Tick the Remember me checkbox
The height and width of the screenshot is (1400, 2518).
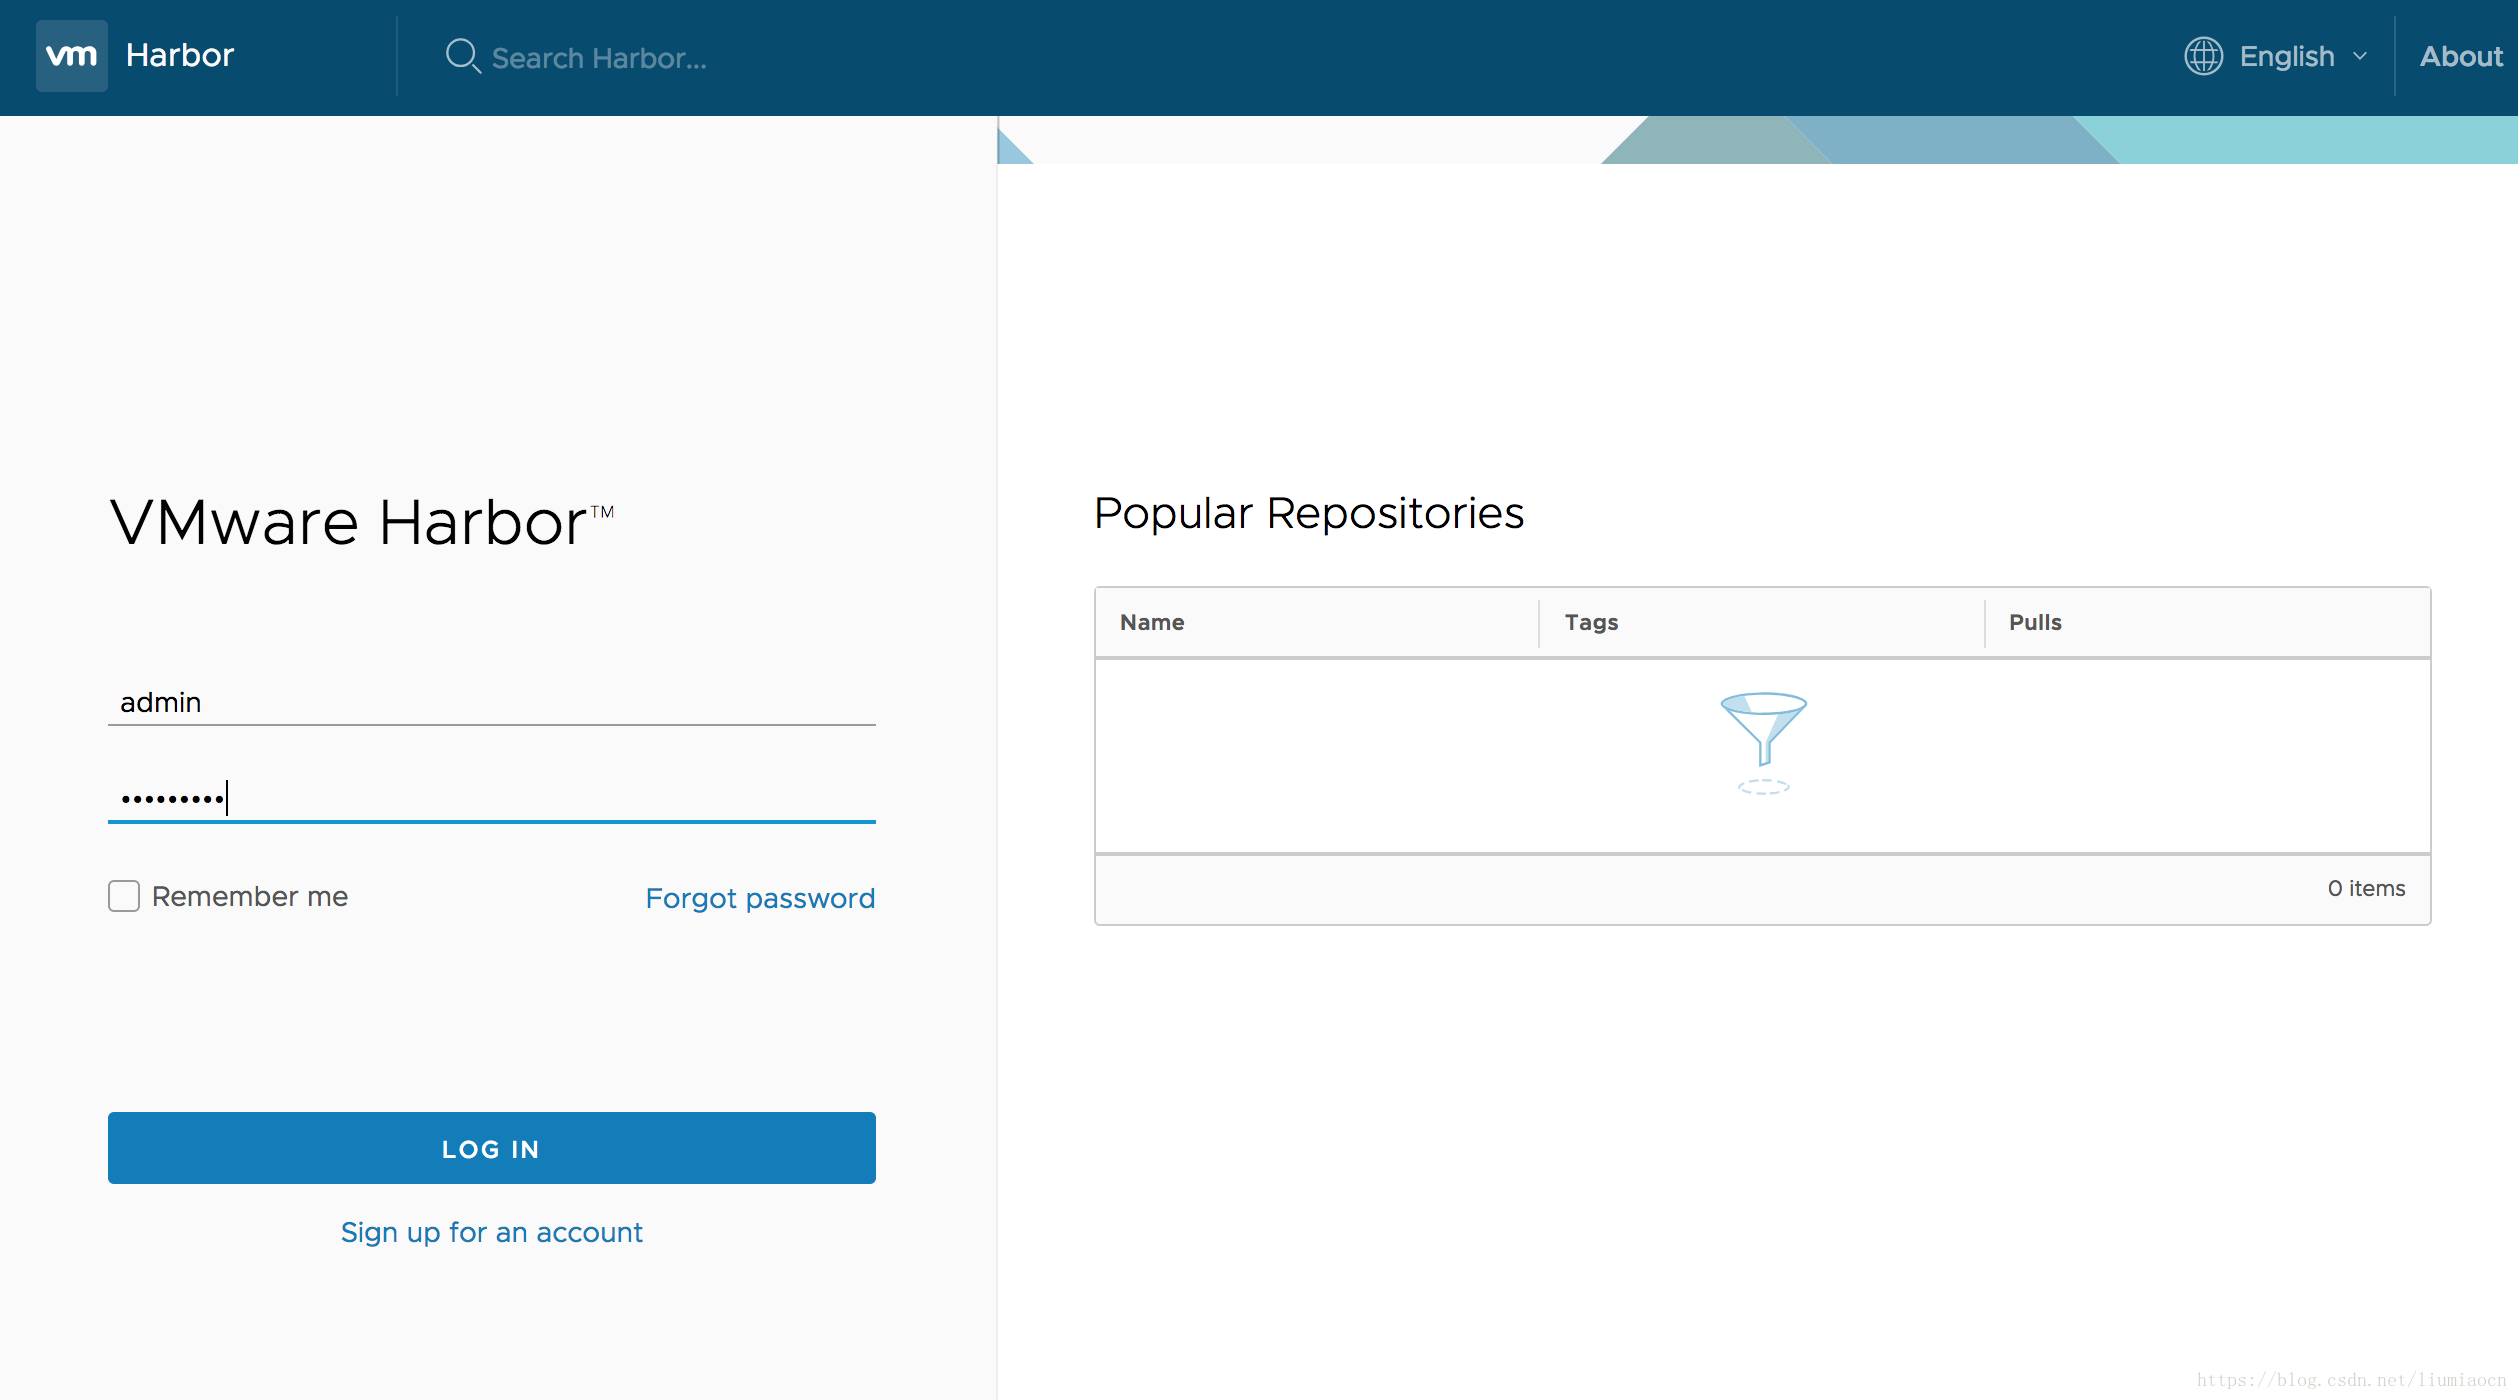point(124,896)
